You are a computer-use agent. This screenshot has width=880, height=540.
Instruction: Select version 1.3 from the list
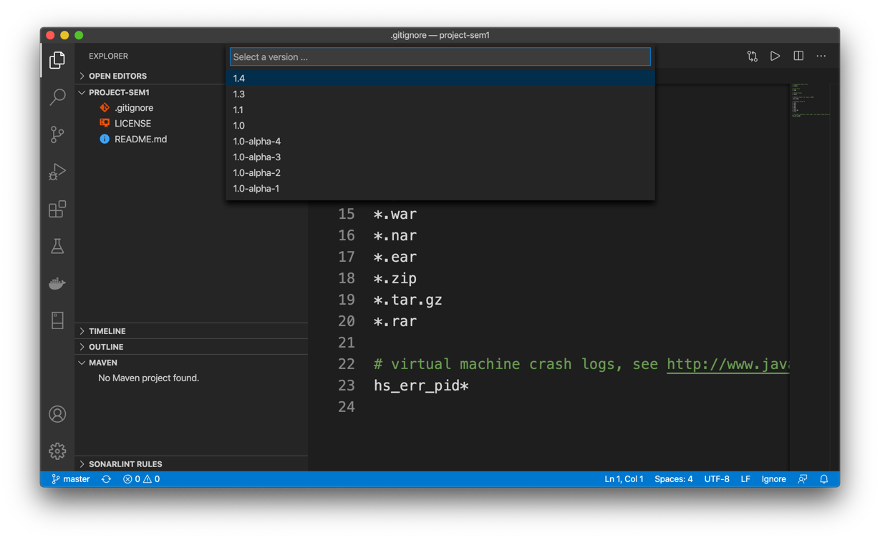coord(440,94)
